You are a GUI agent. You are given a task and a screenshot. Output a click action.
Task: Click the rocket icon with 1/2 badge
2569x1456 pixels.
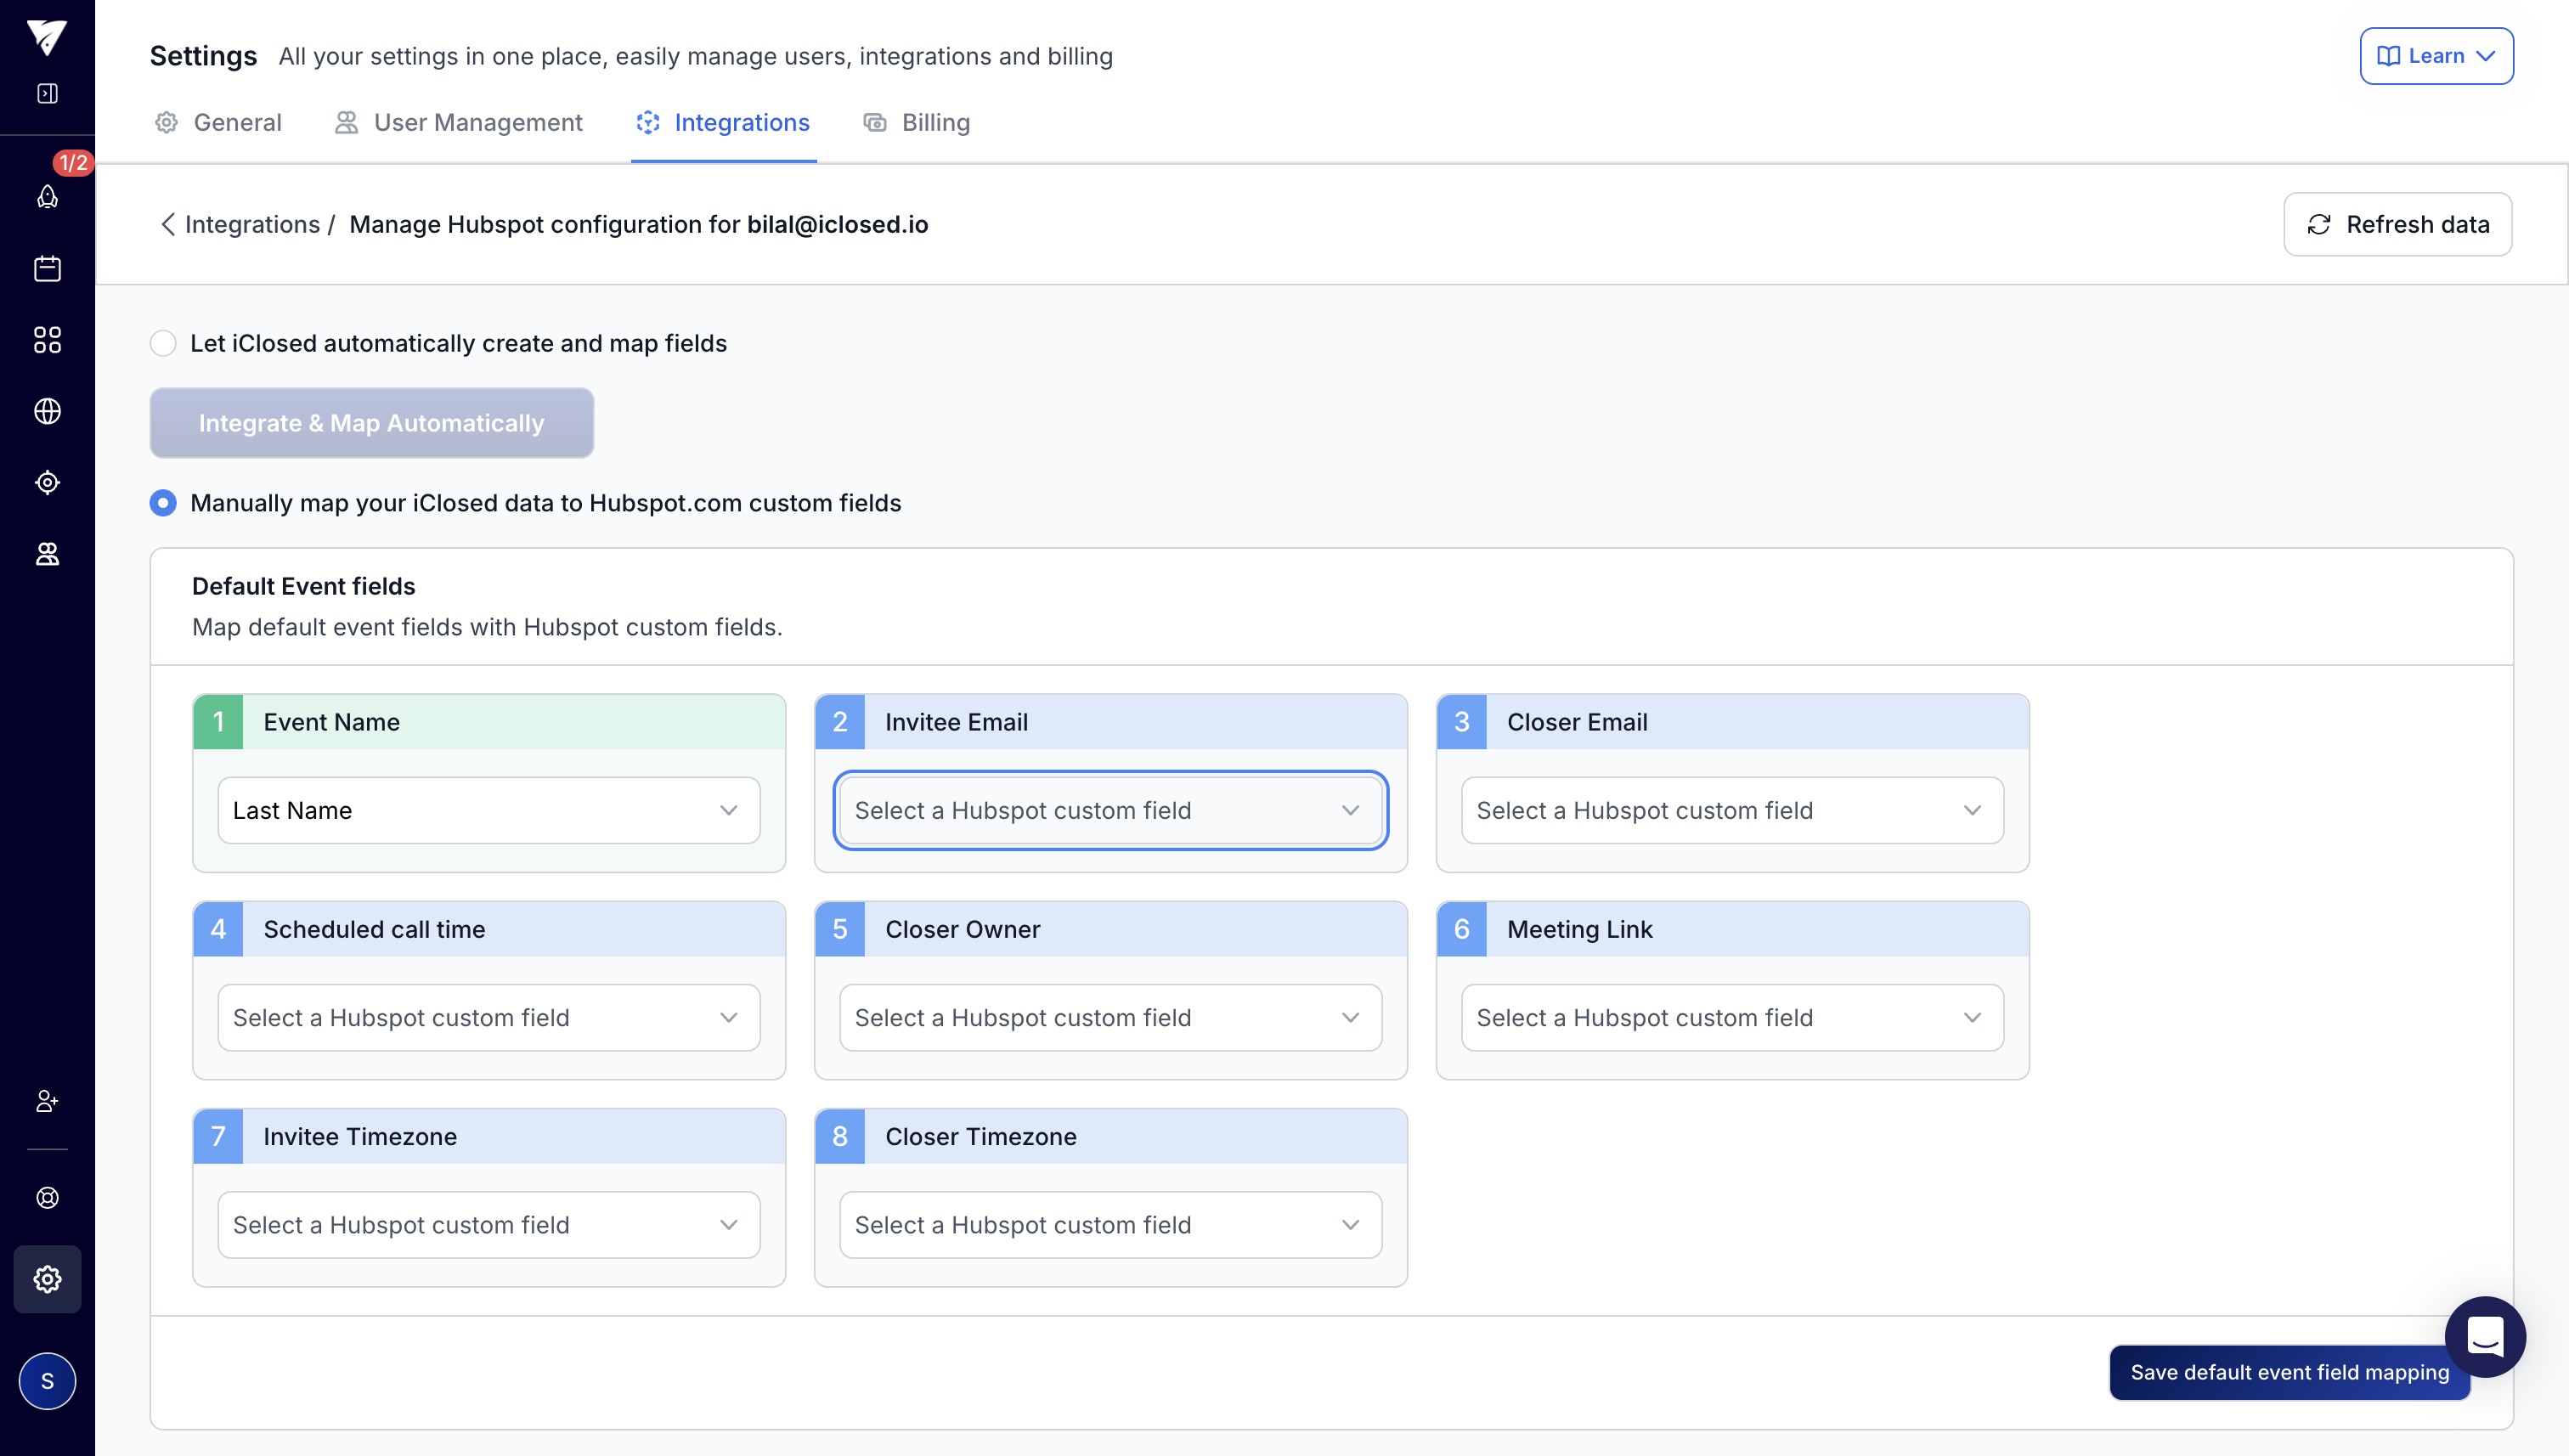tap(47, 196)
